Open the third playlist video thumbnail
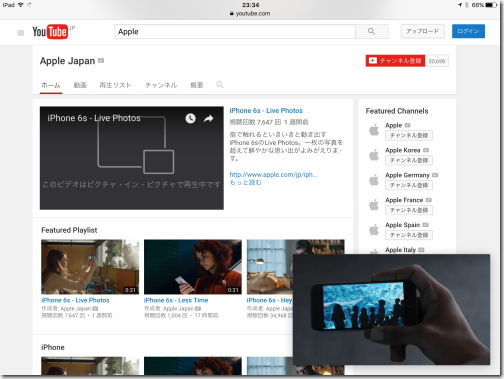This screenshot has height=379, width=504. [270, 267]
